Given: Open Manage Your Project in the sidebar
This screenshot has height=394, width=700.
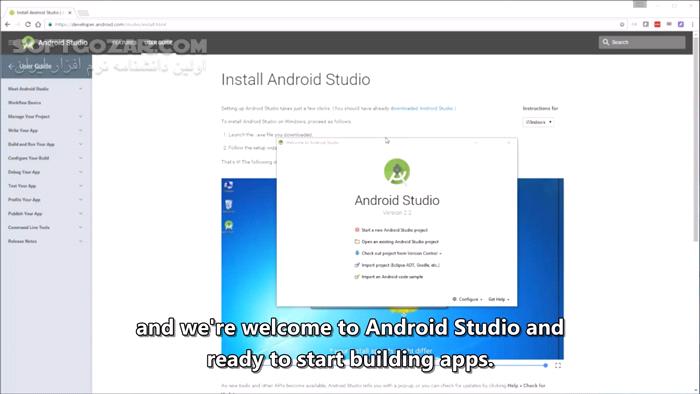Looking at the screenshot, I should [x=29, y=116].
